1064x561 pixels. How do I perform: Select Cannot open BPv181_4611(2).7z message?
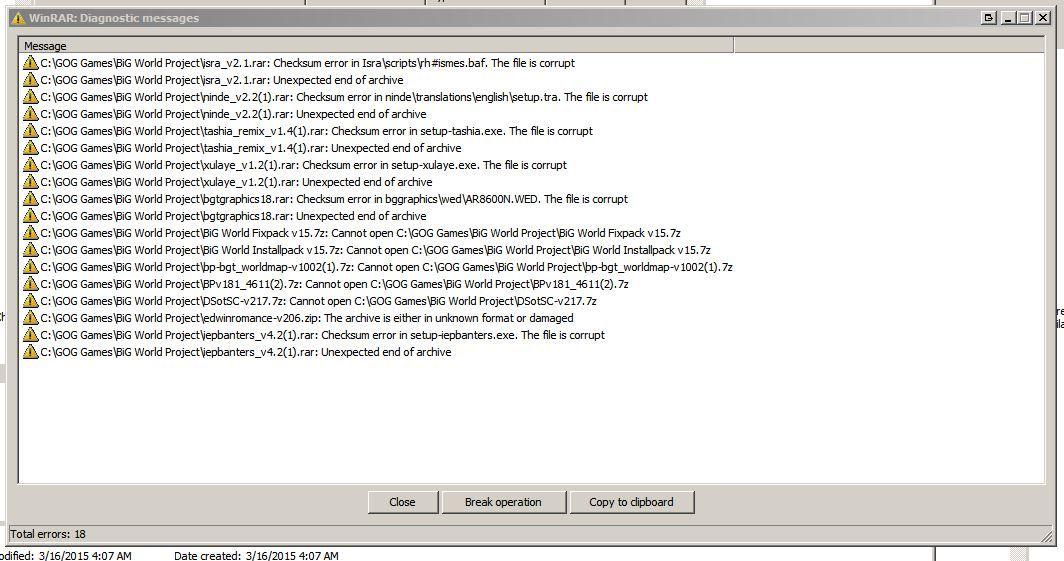coord(335,284)
